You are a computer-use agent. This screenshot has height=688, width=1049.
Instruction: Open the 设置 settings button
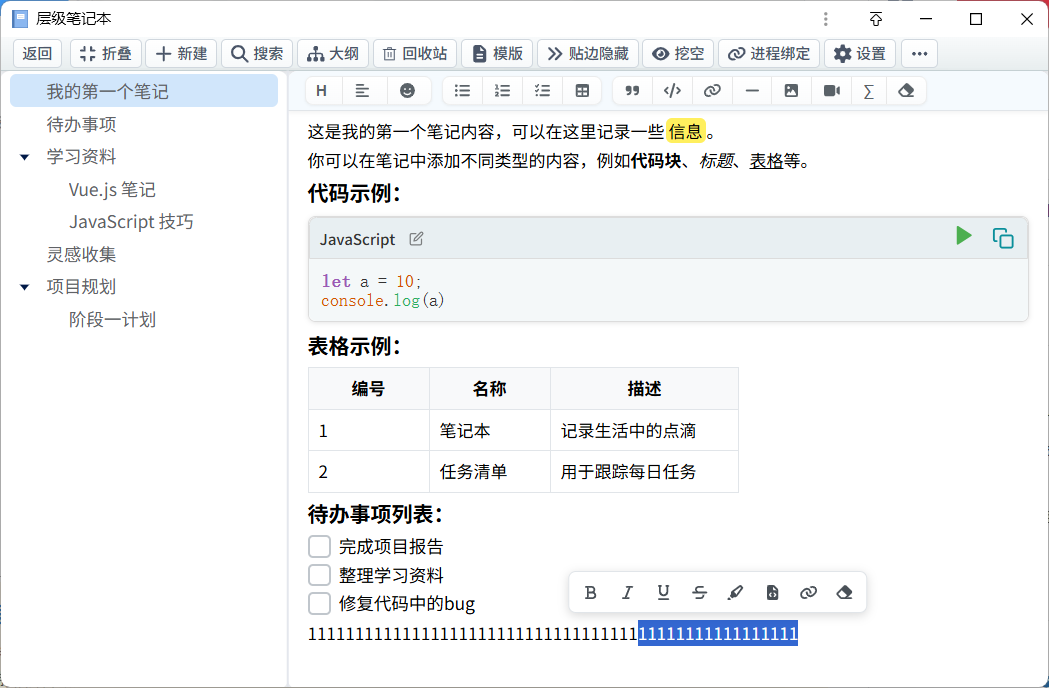pos(860,54)
